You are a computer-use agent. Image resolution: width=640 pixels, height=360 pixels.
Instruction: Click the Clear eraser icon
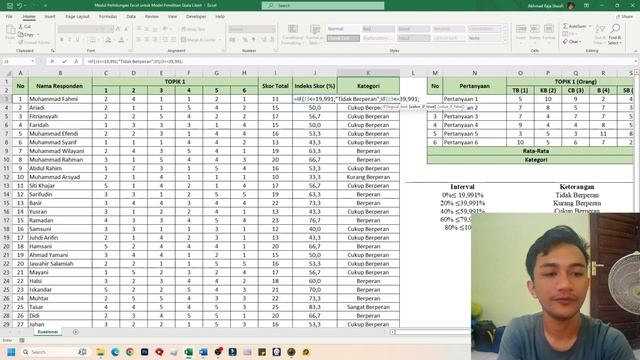(565, 42)
